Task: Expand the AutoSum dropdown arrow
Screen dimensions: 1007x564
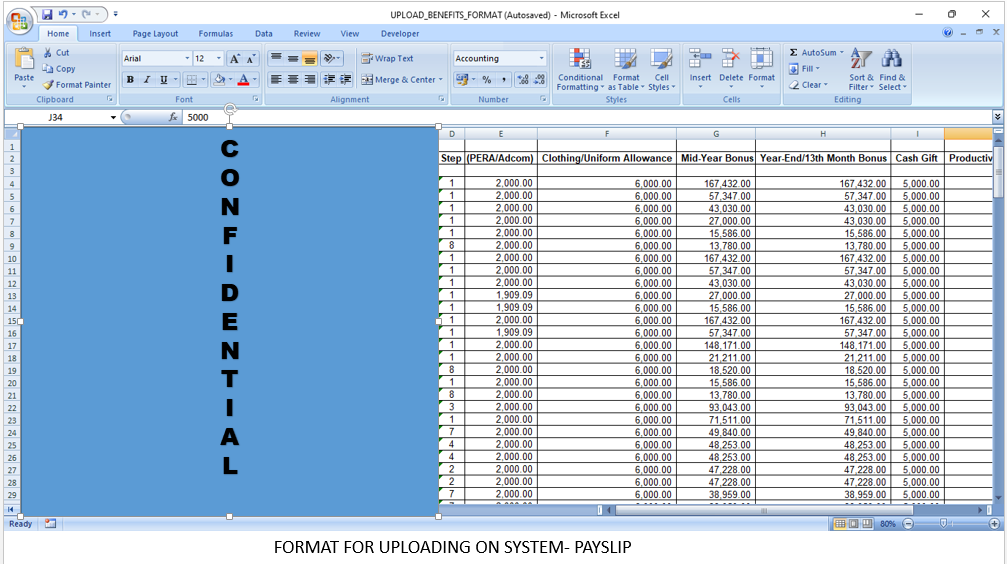Action: pos(841,53)
